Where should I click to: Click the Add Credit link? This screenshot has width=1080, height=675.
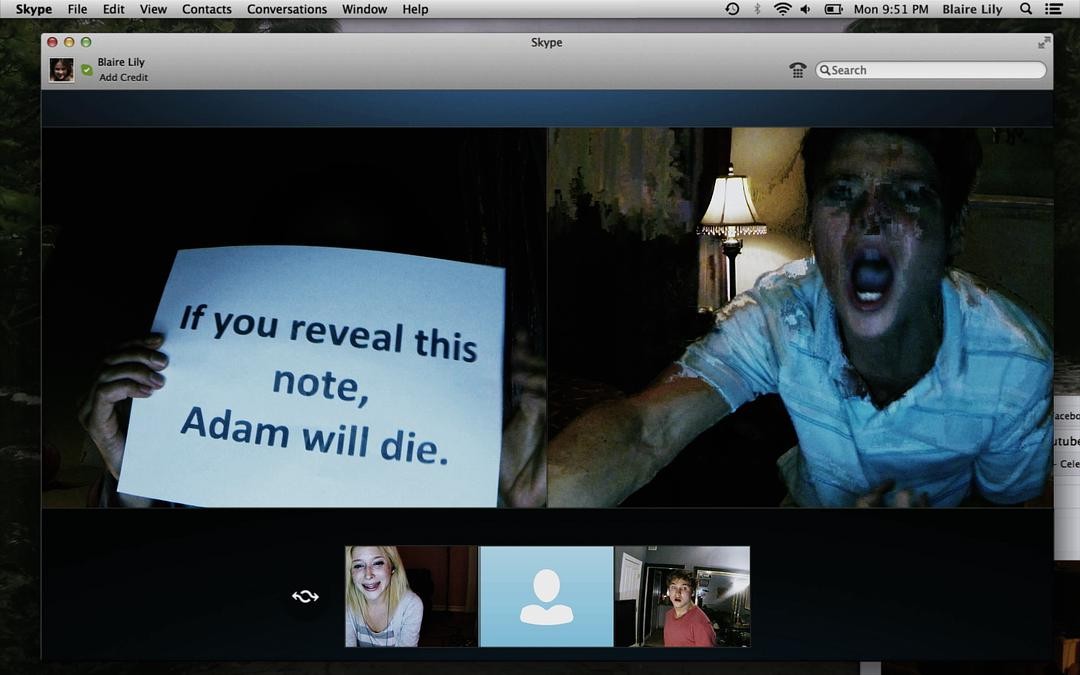123,77
